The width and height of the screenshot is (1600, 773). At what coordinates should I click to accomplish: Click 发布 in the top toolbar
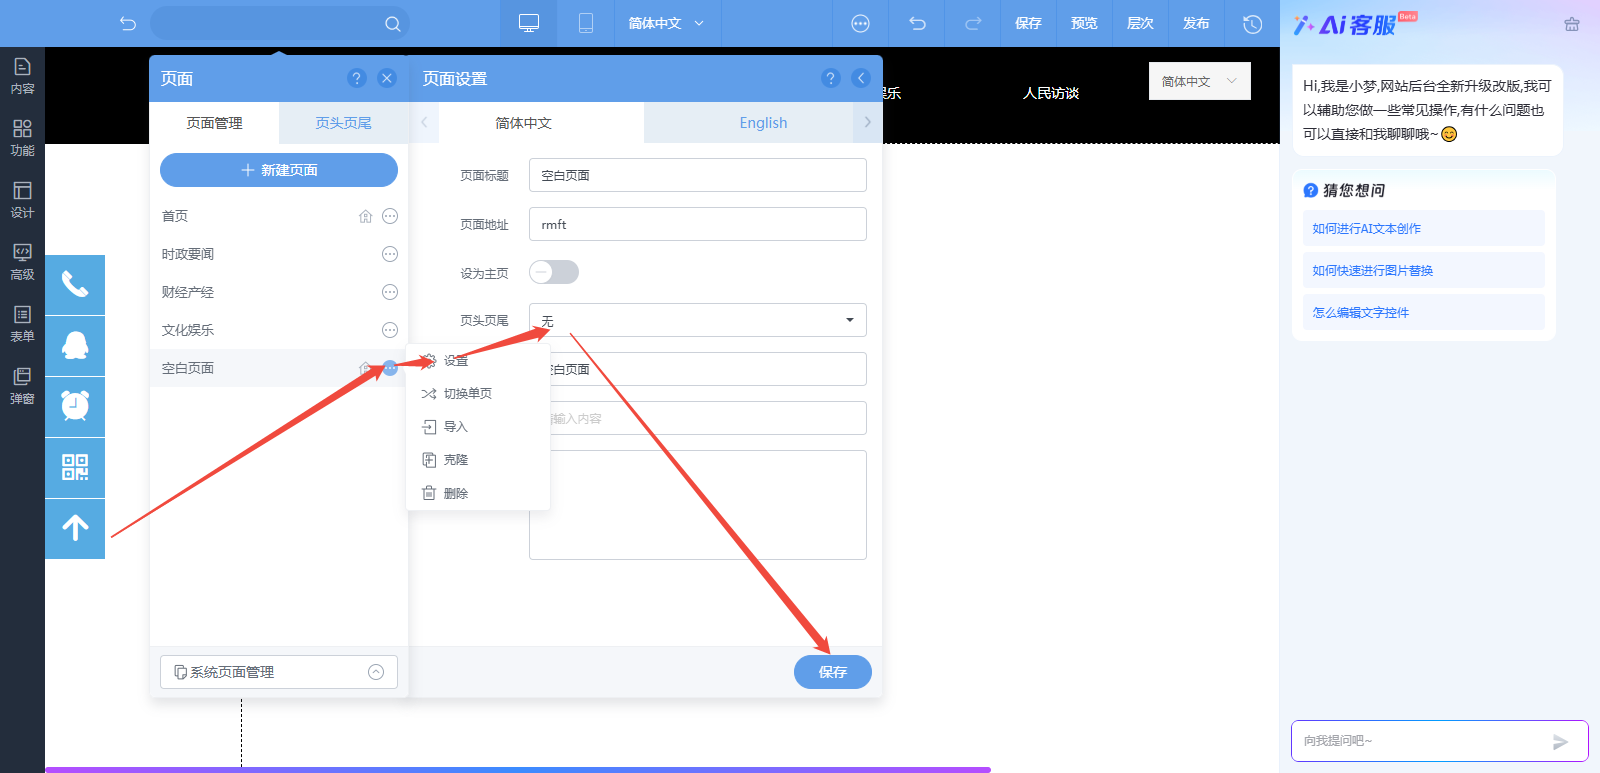point(1196,23)
